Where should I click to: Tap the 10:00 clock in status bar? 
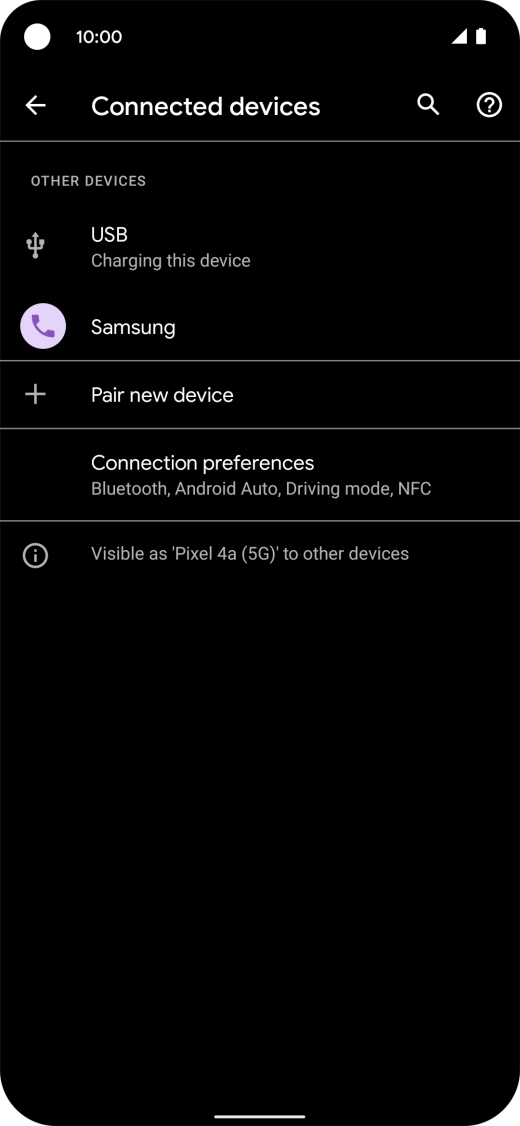click(99, 37)
